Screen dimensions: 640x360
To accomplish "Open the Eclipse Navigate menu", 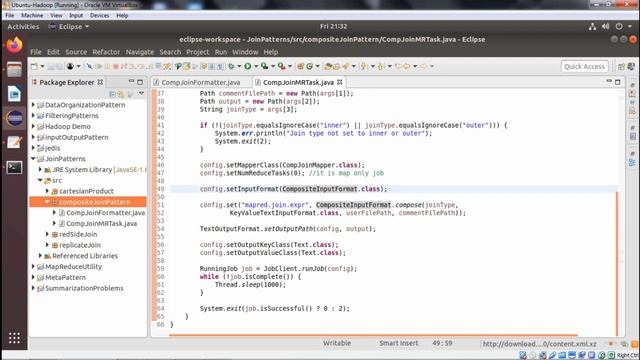I will pos(140,52).
